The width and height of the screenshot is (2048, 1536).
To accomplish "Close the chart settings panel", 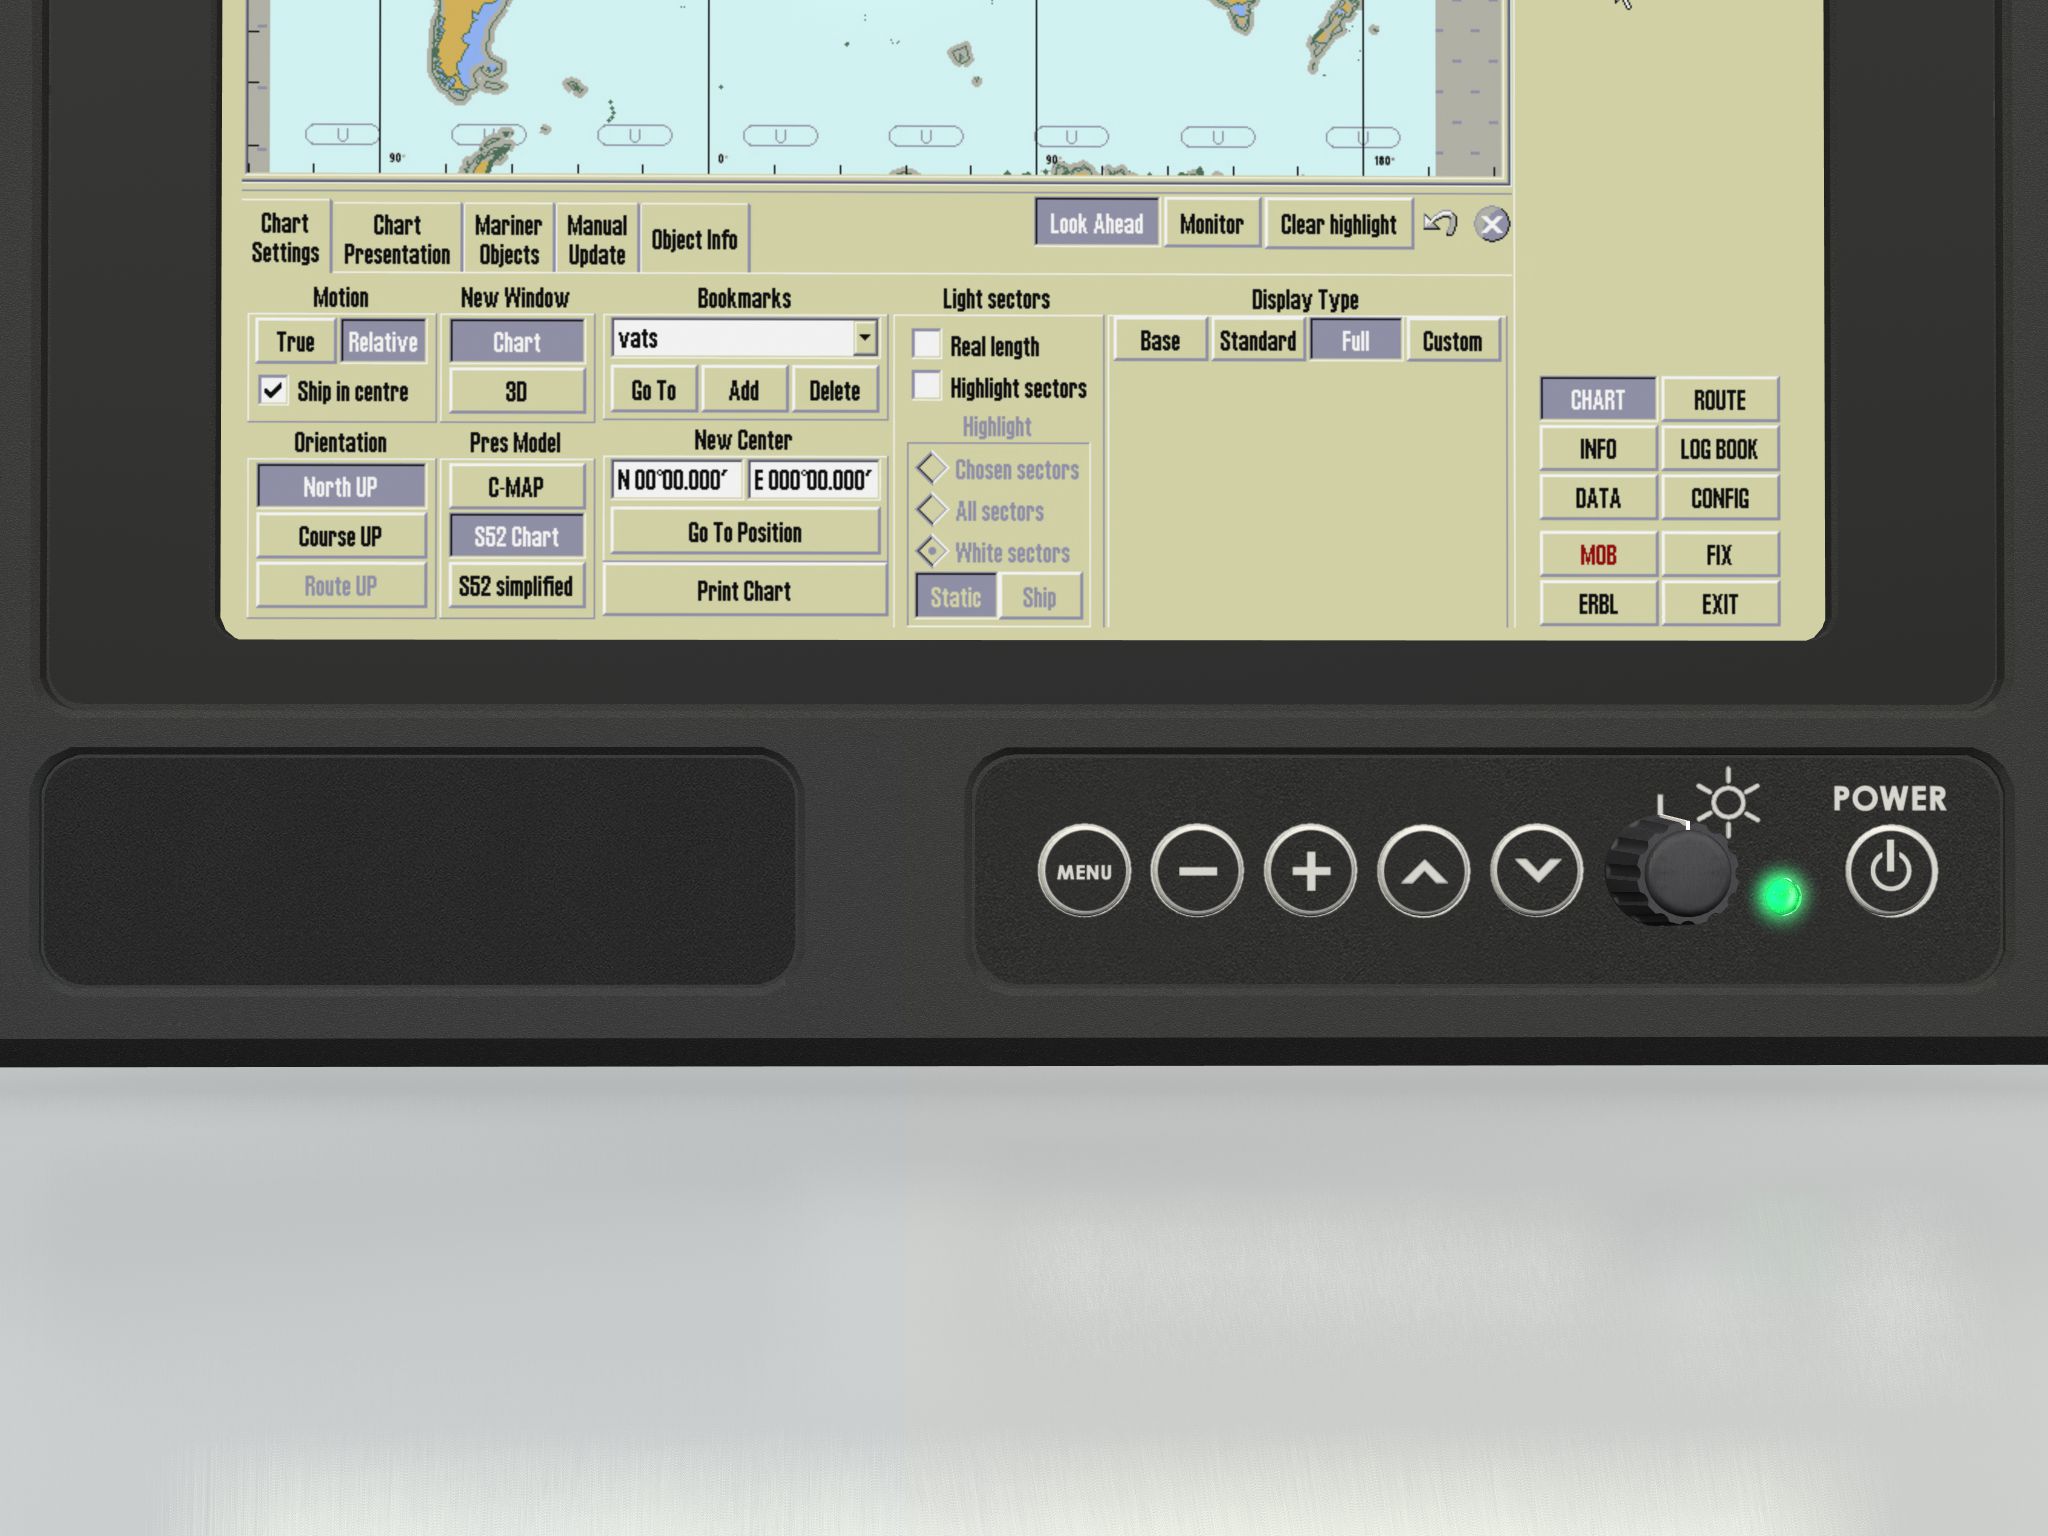I will [1491, 224].
